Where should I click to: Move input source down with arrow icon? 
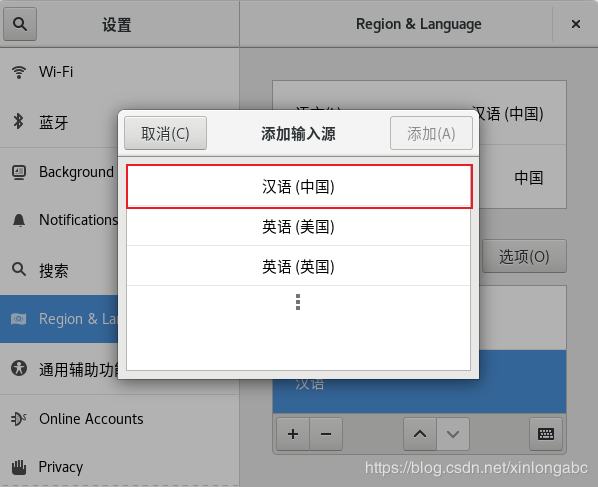453,434
